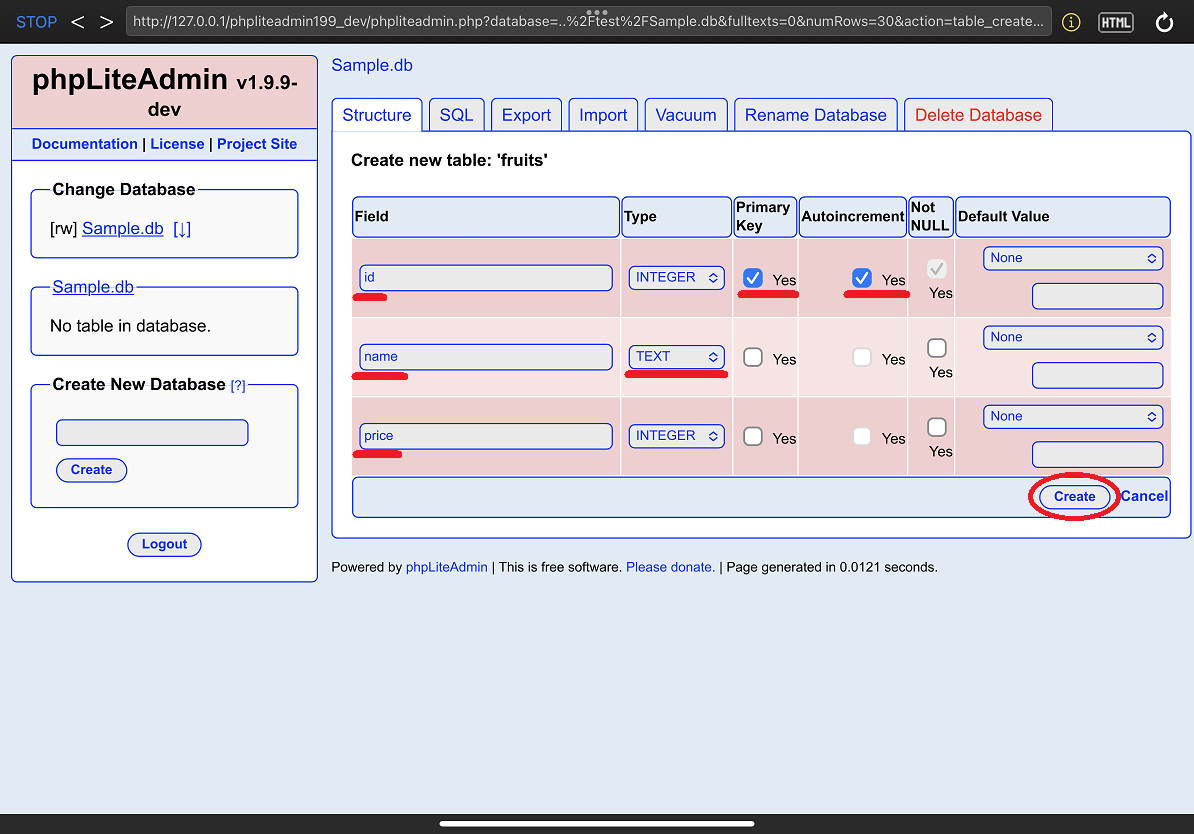Check Primary Key for the price row
The image size is (1194, 834).
[753, 436]
